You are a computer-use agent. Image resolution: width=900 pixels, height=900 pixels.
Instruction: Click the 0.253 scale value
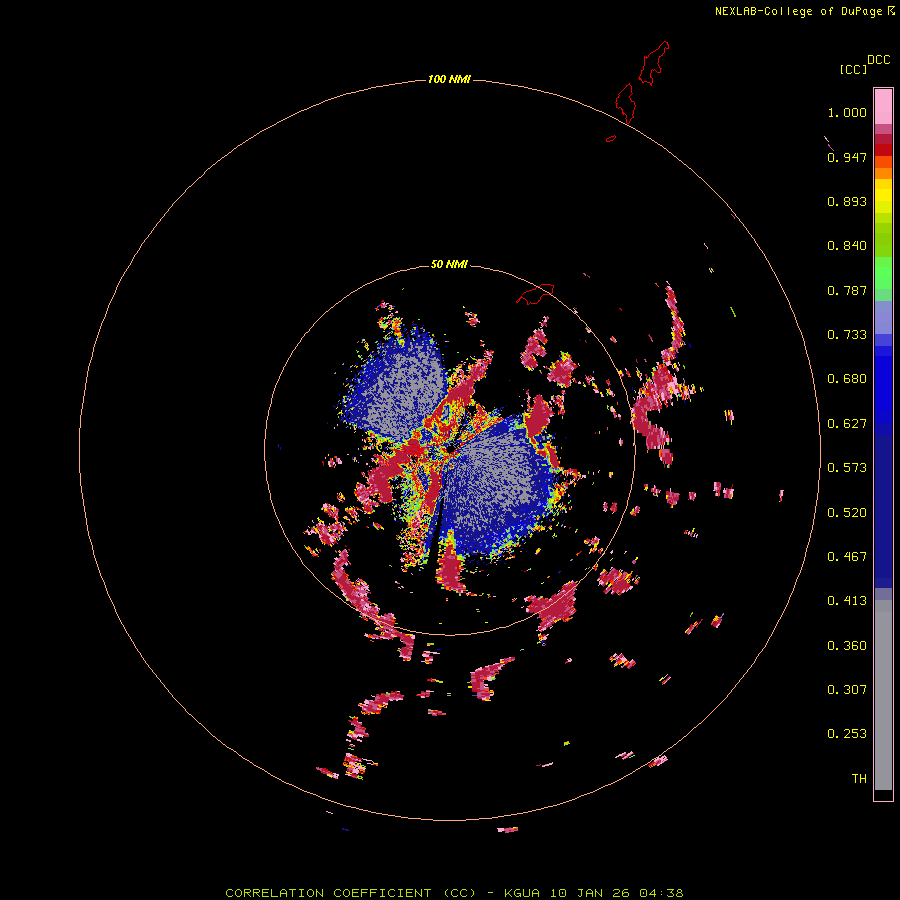coord(847,734)
